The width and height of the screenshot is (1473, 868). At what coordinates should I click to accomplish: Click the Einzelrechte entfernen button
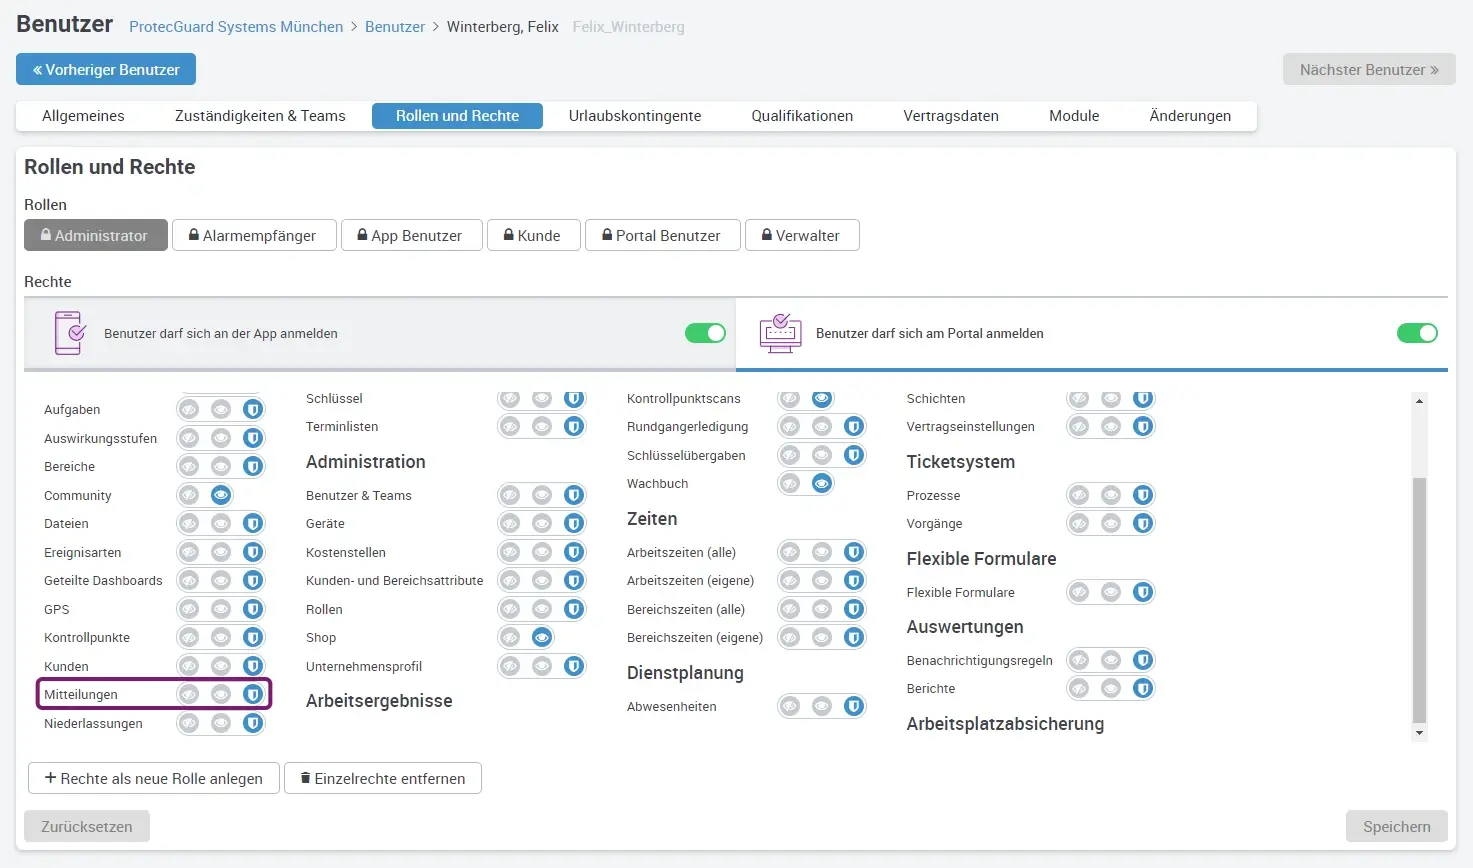coord(383,778)
